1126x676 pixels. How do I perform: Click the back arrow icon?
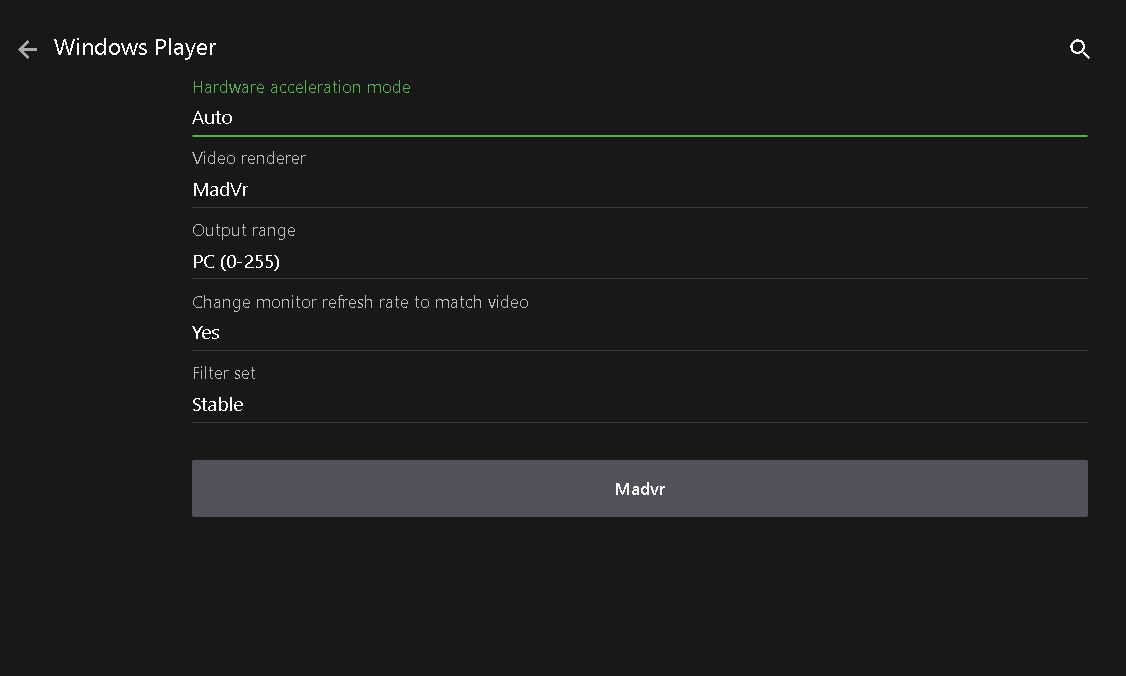[x=28, y=49]
